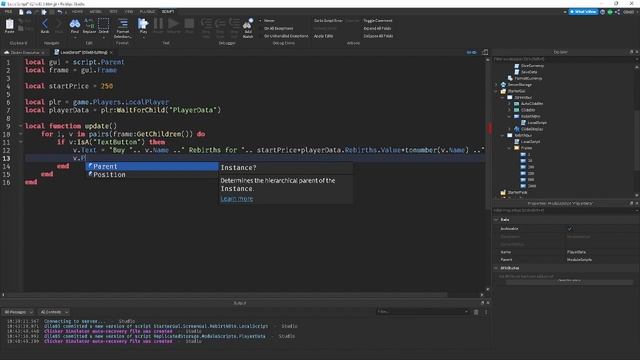This screenshot has width=640, height=360.
Task: Start the Play test
Action: [143, 24]
